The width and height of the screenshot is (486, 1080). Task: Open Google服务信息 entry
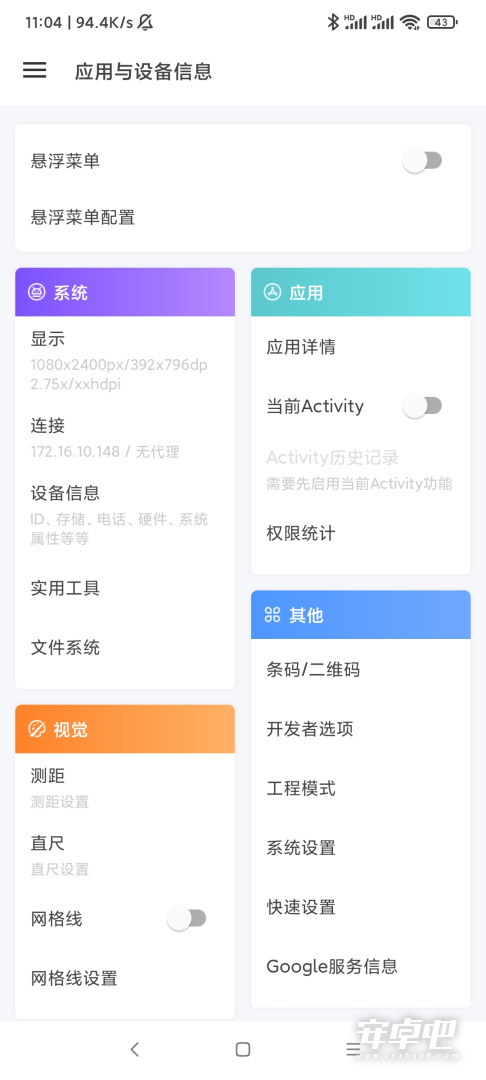click(361, 966)
